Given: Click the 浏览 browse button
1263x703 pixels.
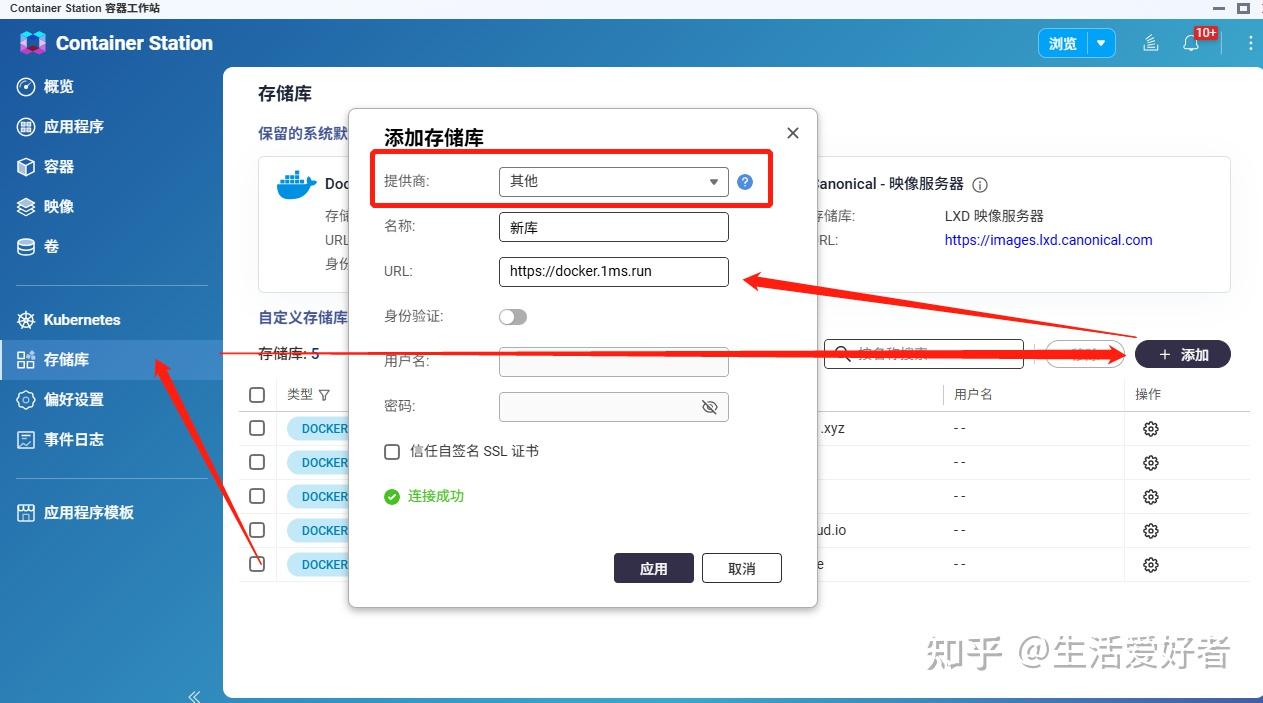Looking at the screenshot, I should pyautogui.click(x=1063, y=44).
